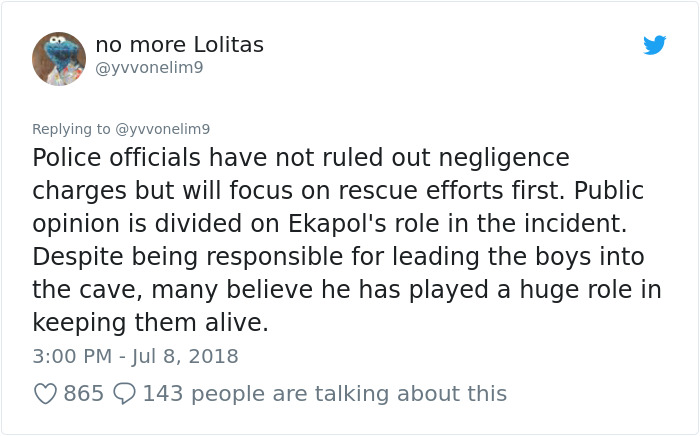Click 'Despite being responsible' in the tweet
Image resolution: width=700 pixels, height=436 pixels.
(x=187, y=257)
